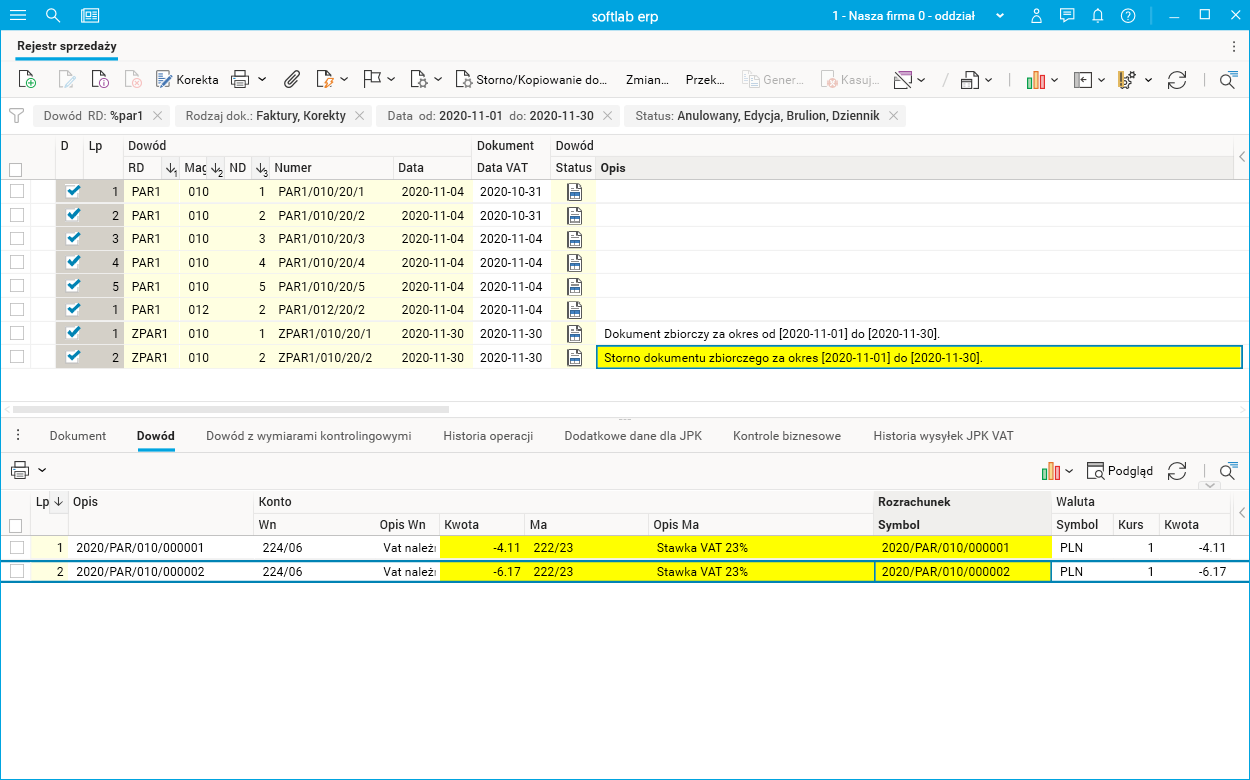The height and width of the screenshot is (780, 1250).
Task: Open the Dodatkowe dane dla JPK tab
Action: point(632,436)
